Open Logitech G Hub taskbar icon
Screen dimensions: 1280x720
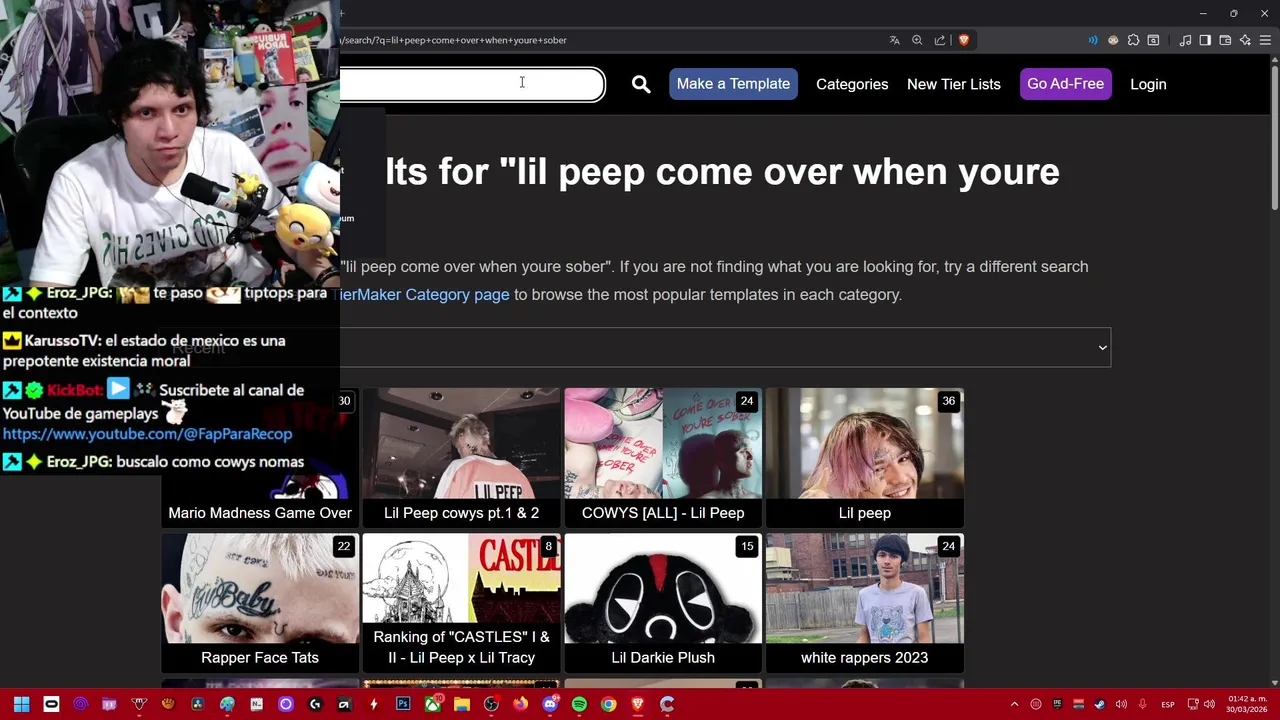point(315,704)
